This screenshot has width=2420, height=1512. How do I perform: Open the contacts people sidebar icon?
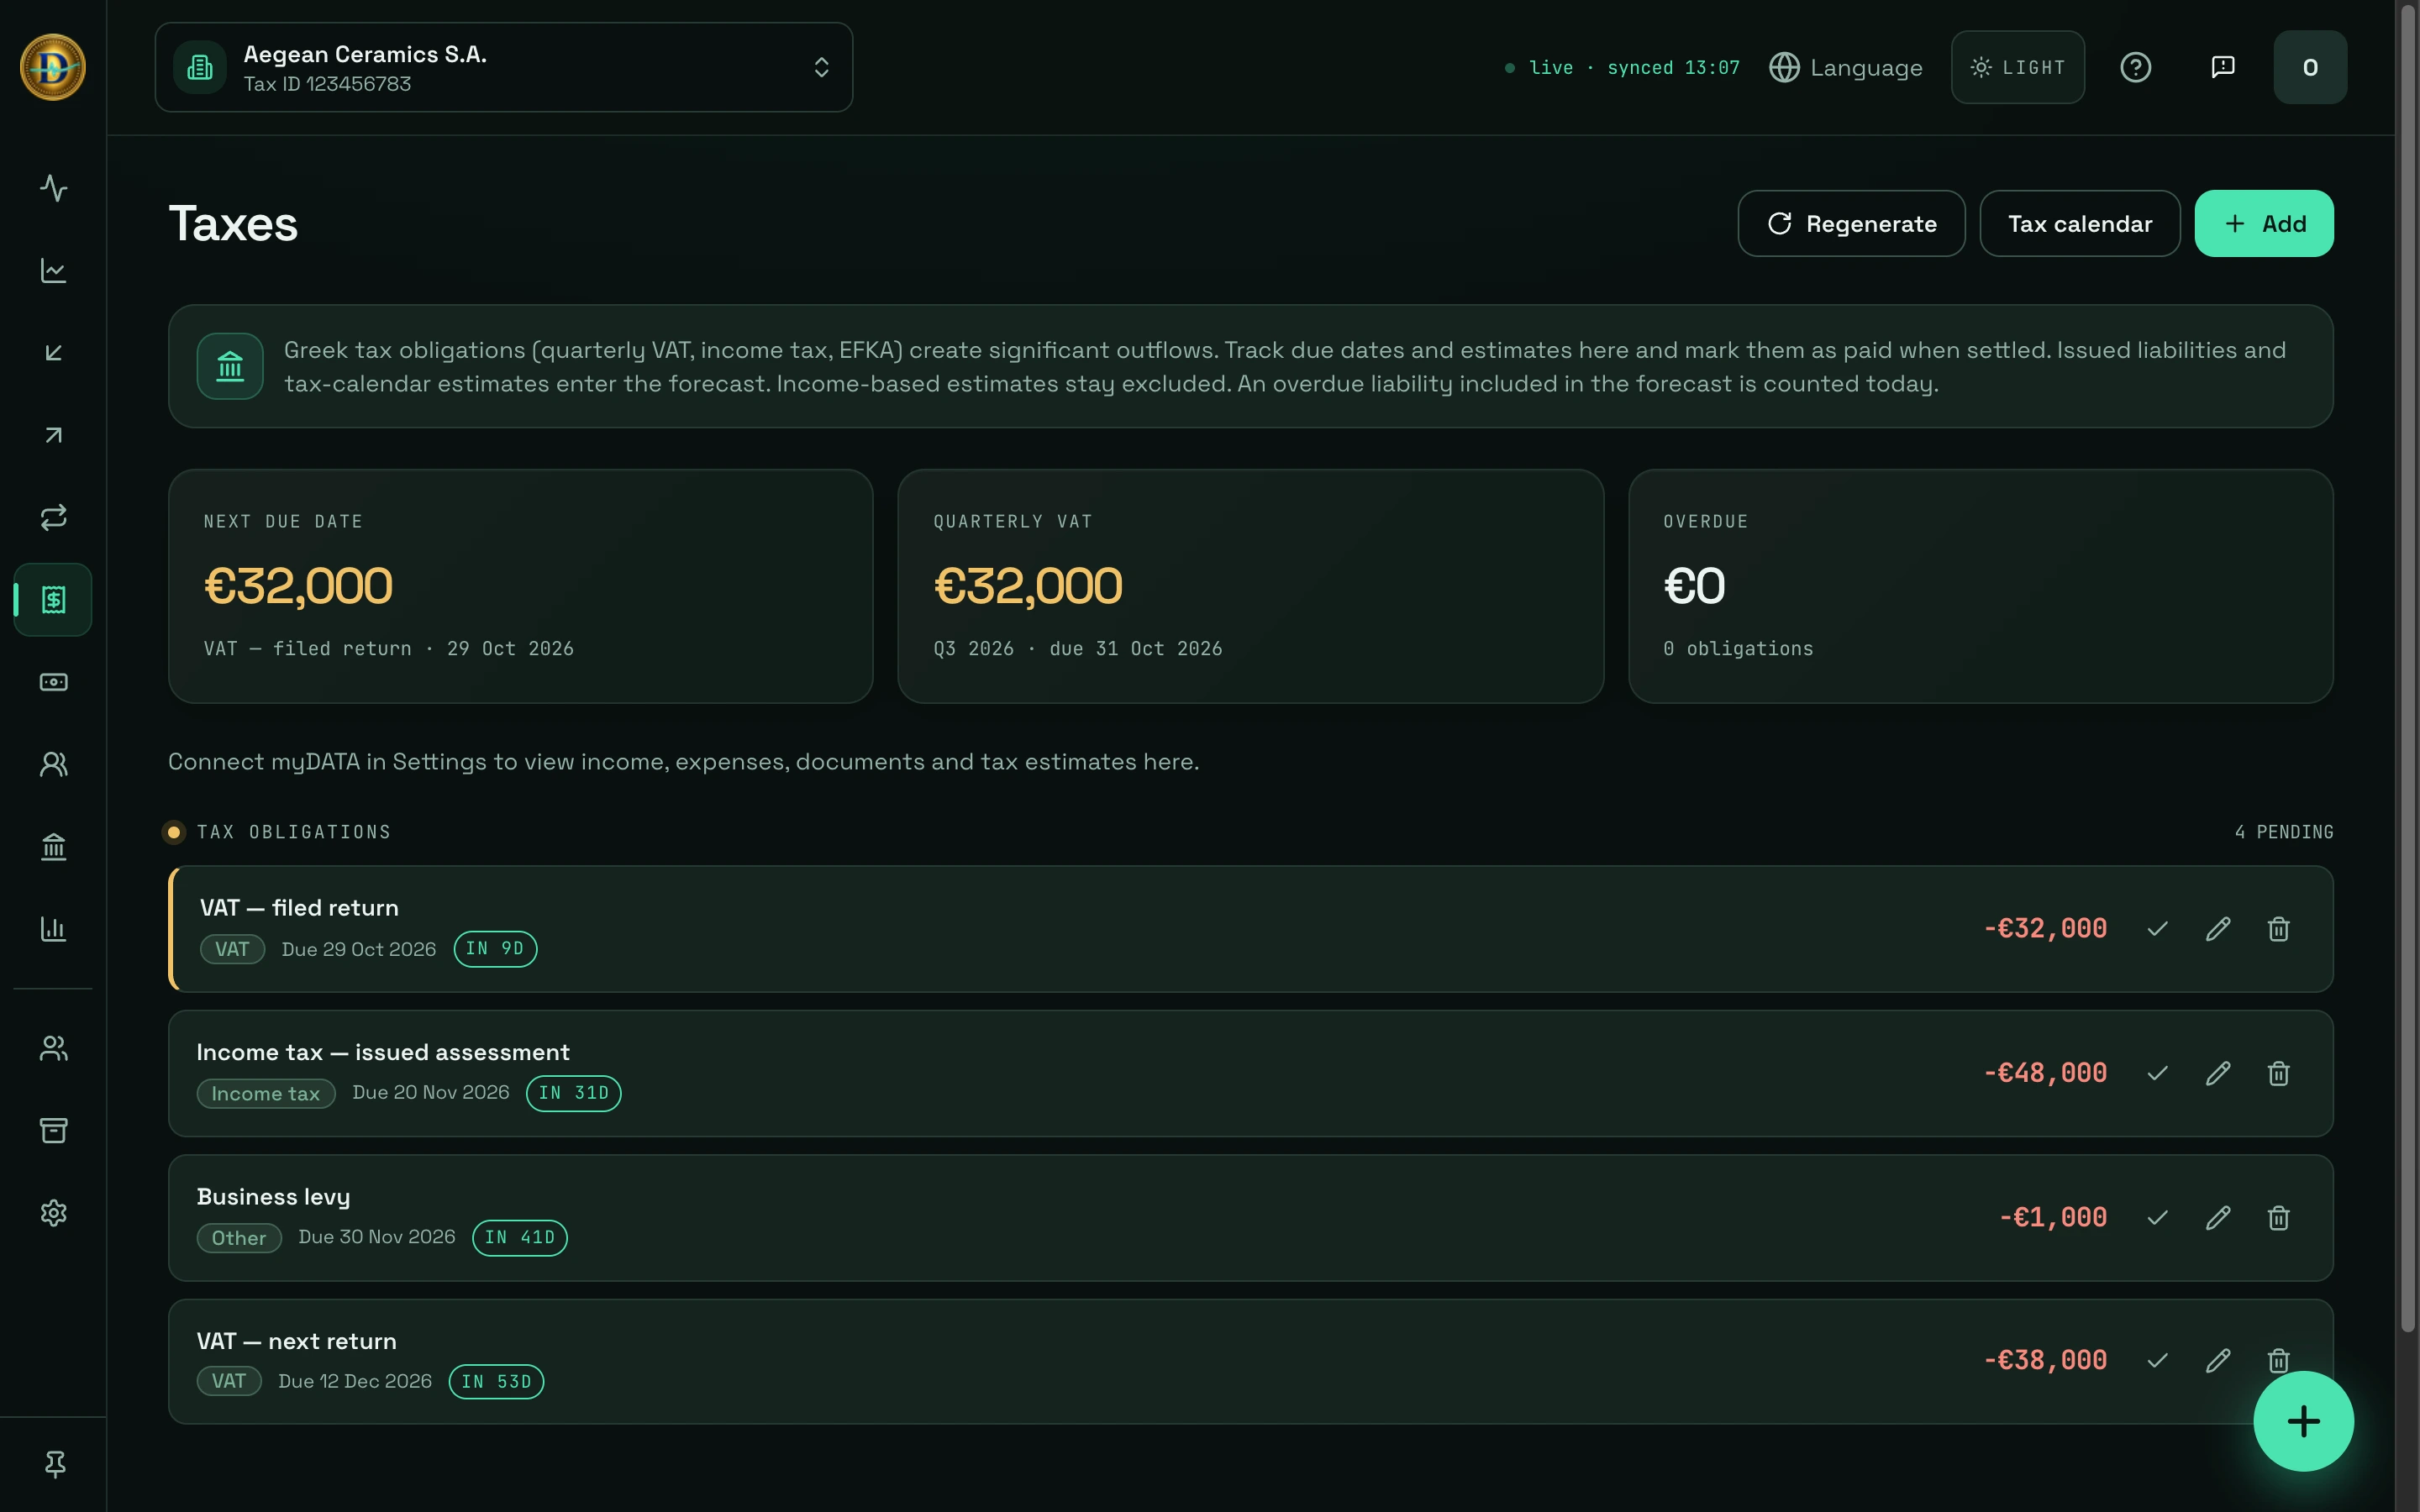[53, 764]
